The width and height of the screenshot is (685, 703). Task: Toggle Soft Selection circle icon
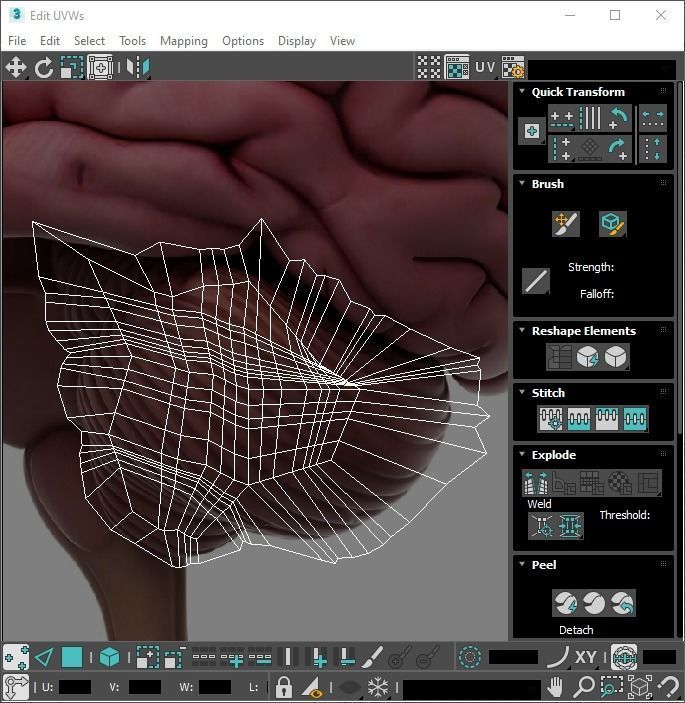click(x=470, y=658)
